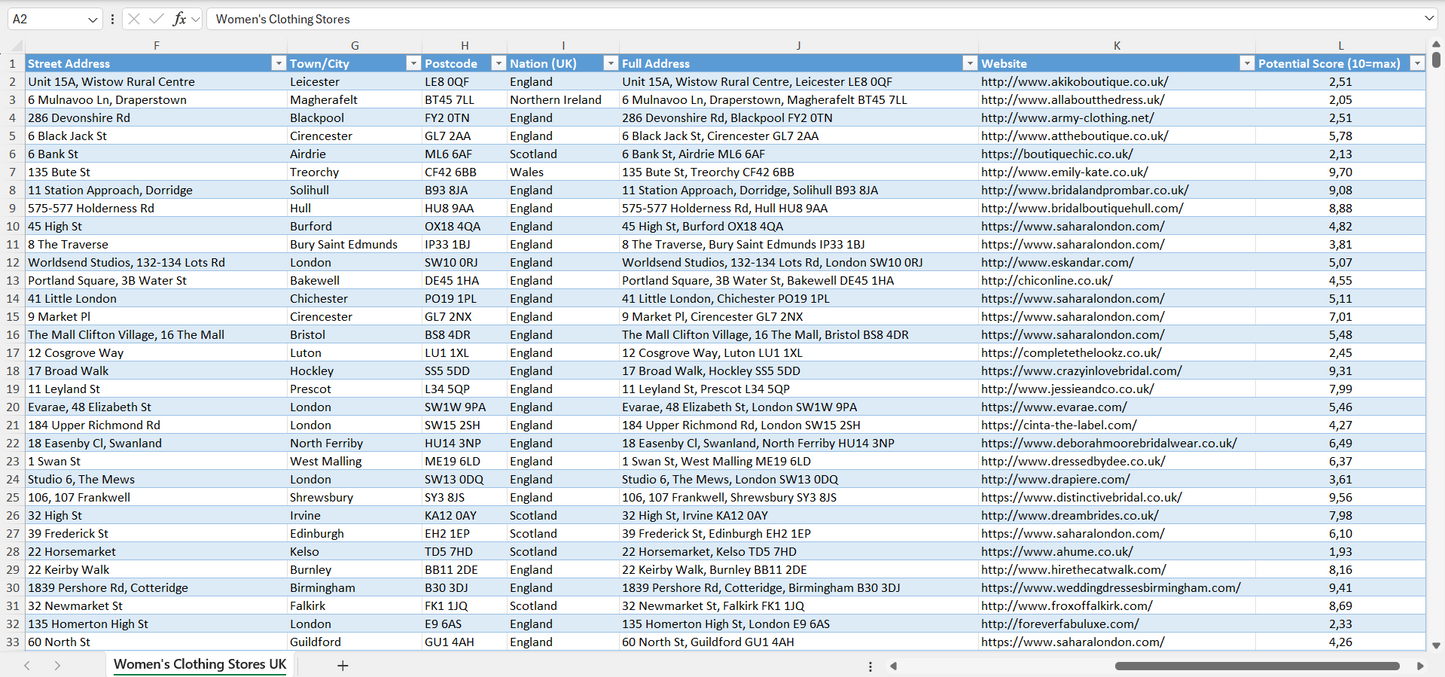
Task: Select full address 22 Horsemarket, Kelso TD5 7HD
Action: tap(799, 551)
